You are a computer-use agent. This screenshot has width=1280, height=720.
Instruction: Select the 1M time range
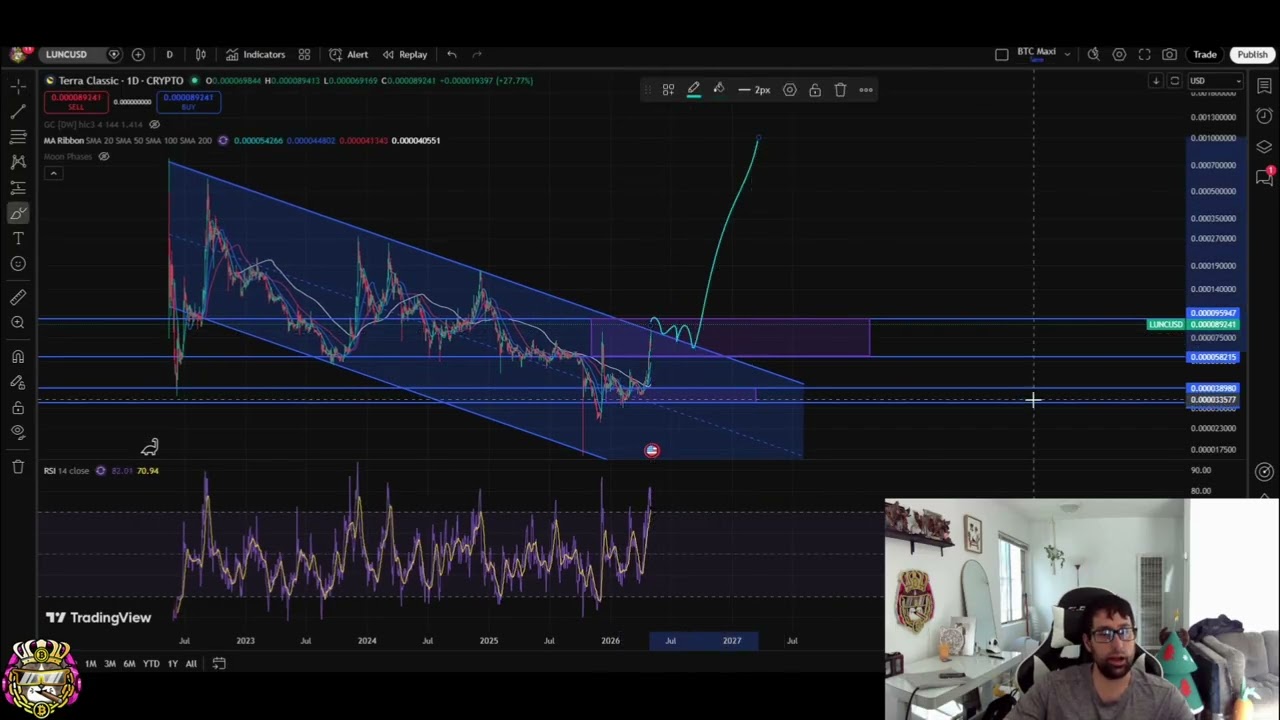pos(90,664)
